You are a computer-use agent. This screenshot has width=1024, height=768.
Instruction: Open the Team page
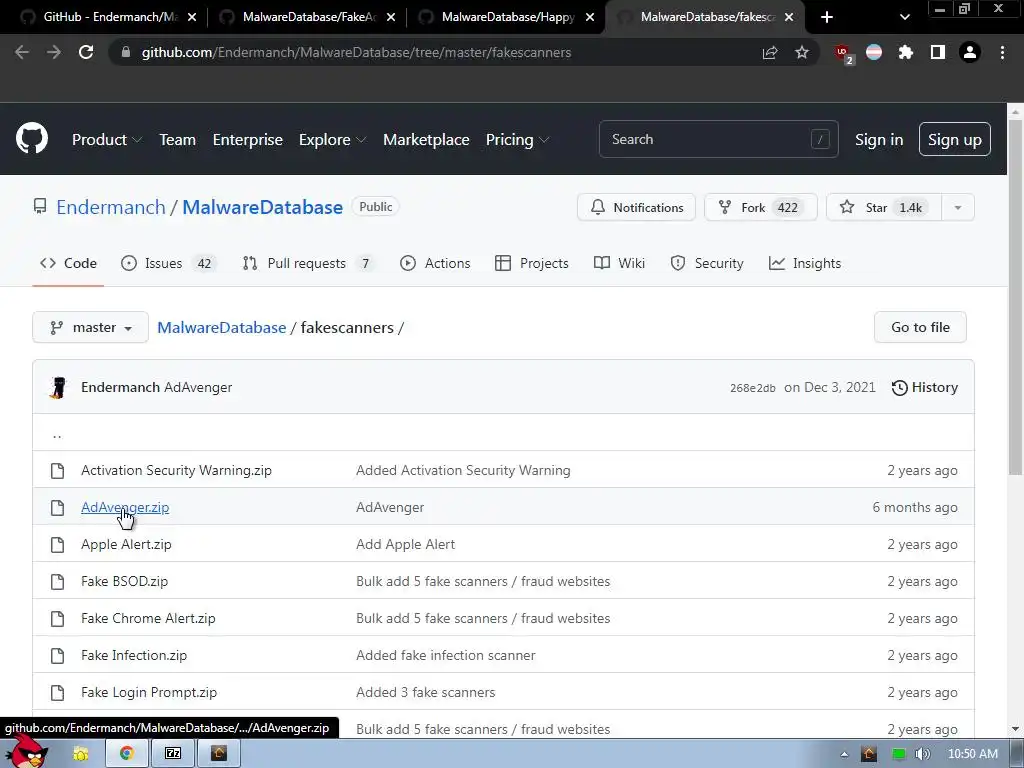tap(178, 139)
